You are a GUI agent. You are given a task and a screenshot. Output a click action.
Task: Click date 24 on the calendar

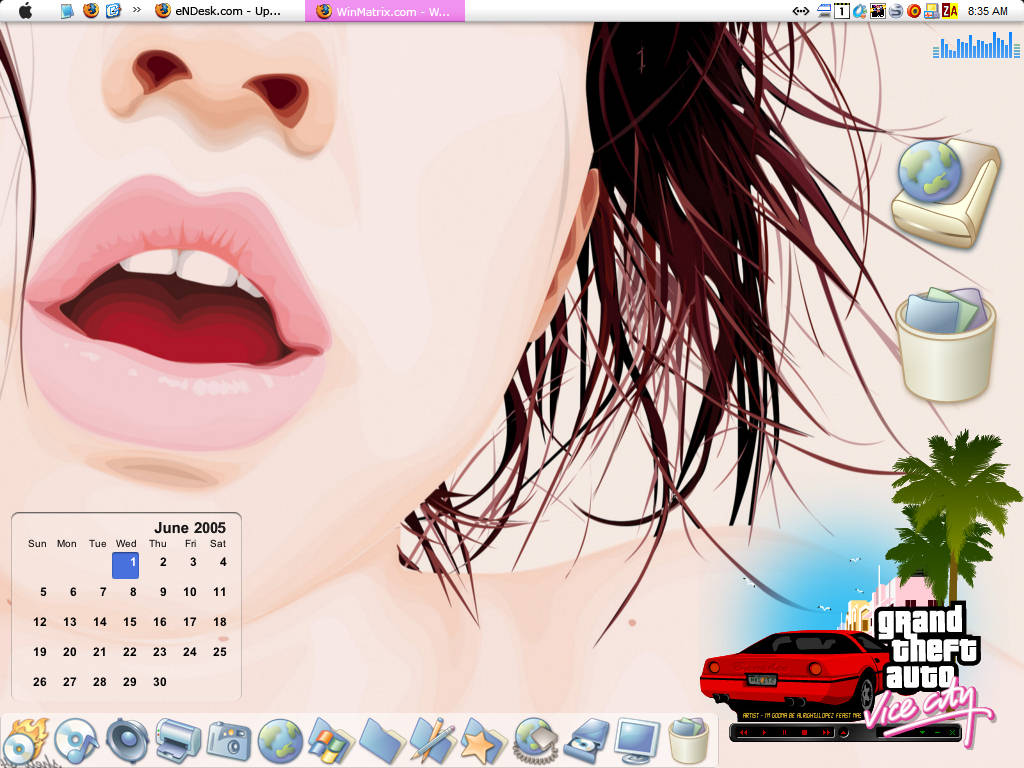(190, 652)
